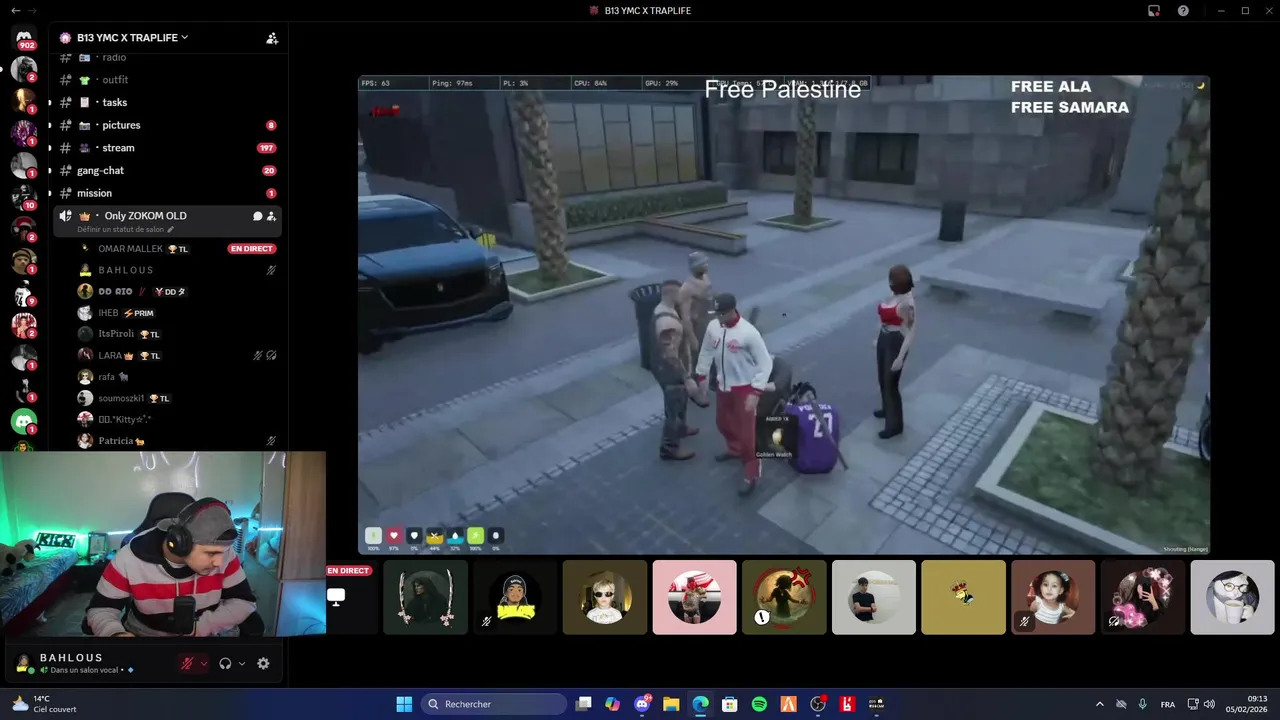Select yellow tile with bee avatar

coord(963,597)
